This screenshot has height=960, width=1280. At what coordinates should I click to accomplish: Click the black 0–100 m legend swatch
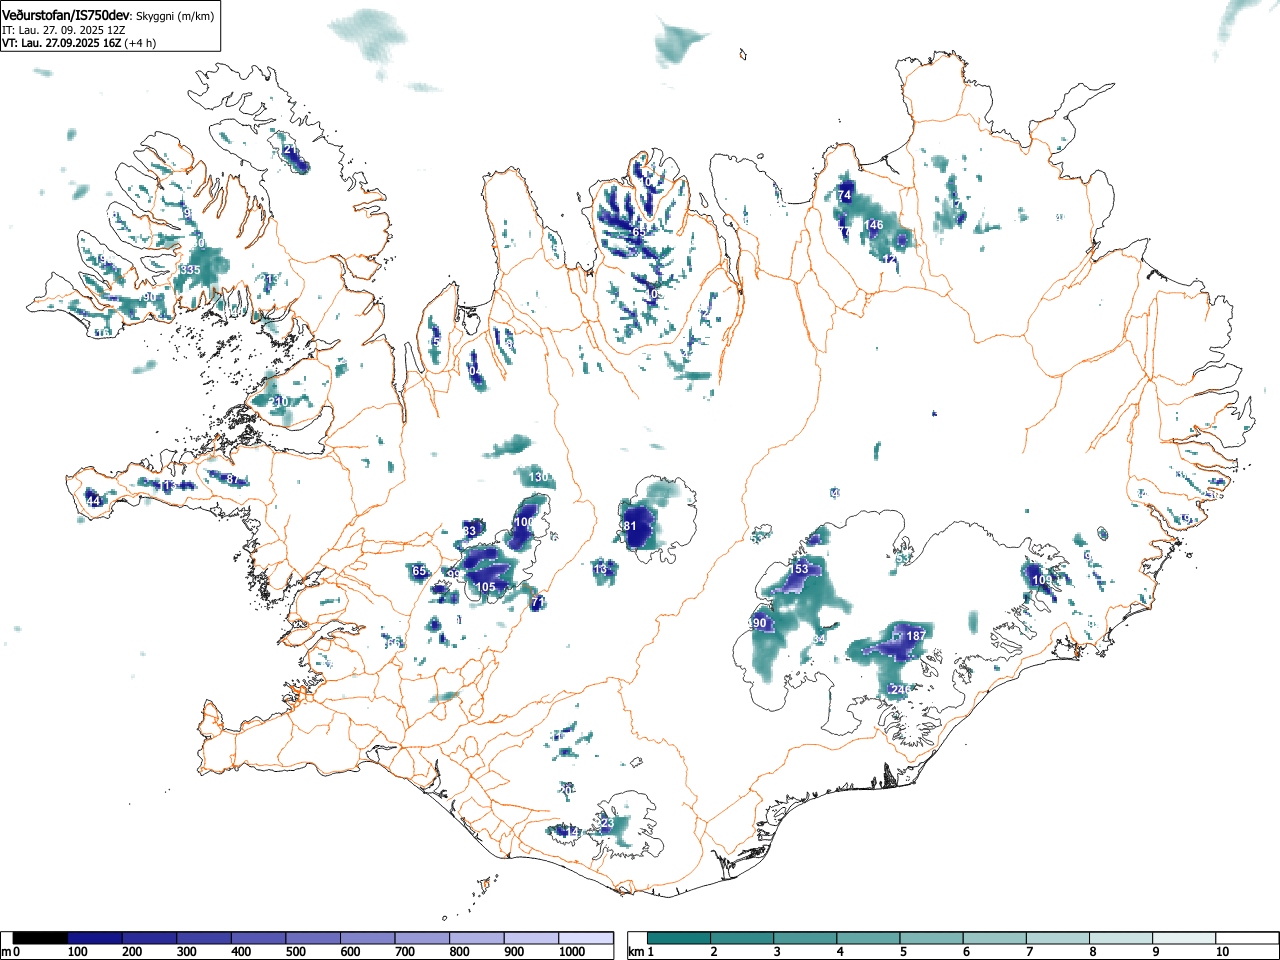(x=40, y=938)
